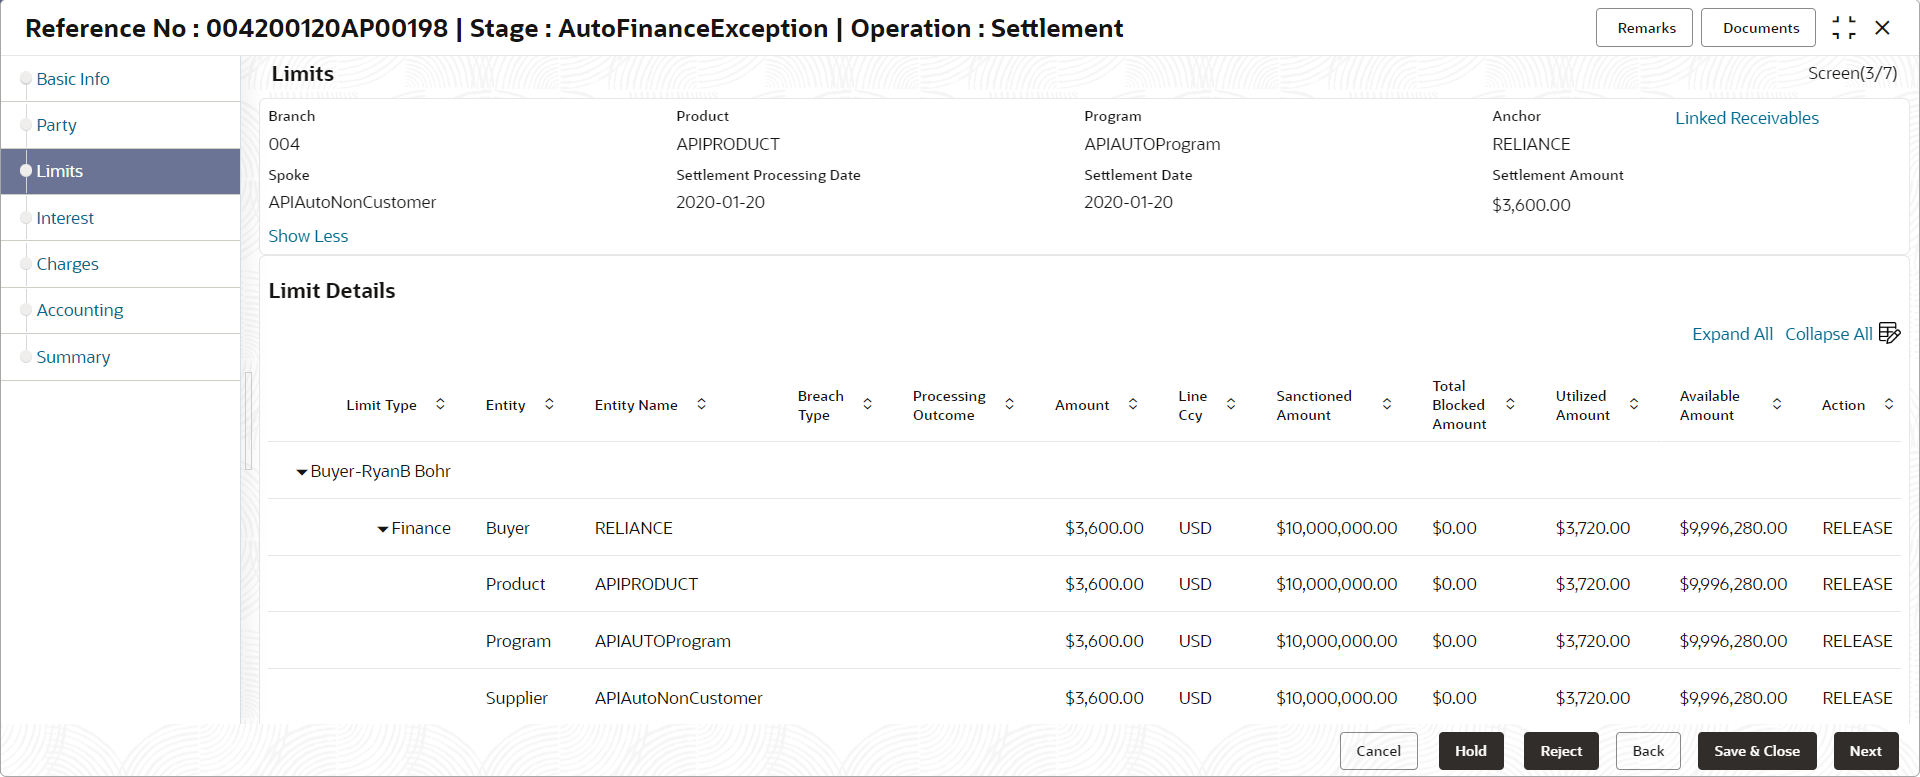Screen dimensions: 1920x777
Task: Sort by Breach Type column arrows
Action: [x=867, y=404]
